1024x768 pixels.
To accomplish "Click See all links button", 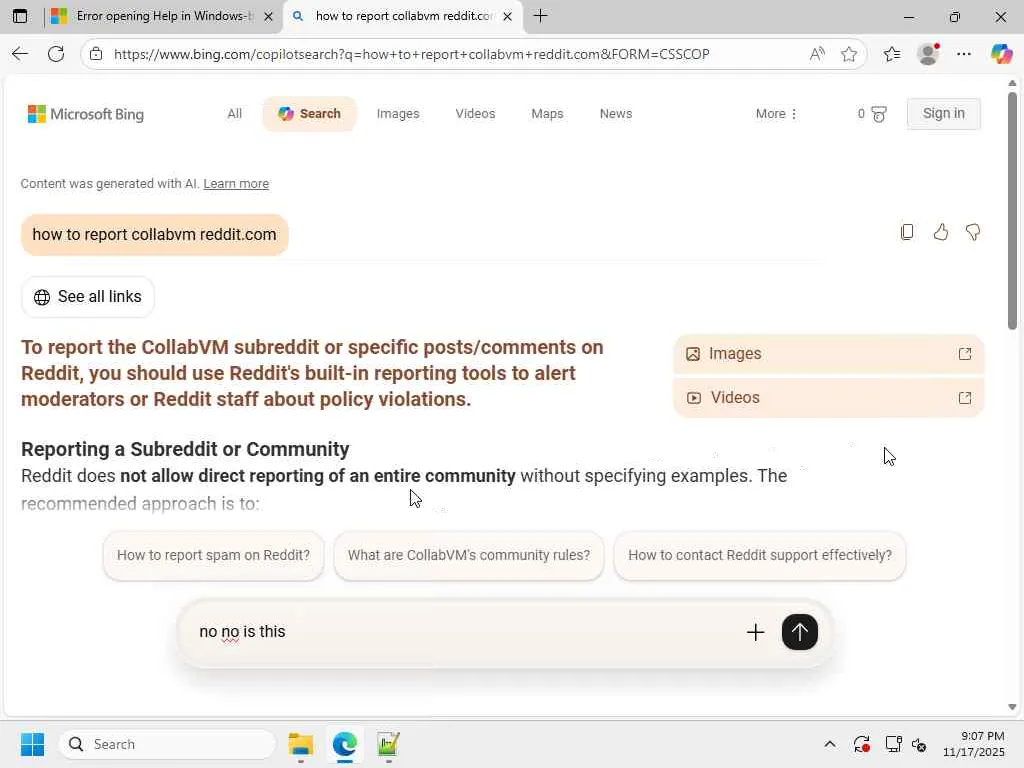I will click(88, 297).
